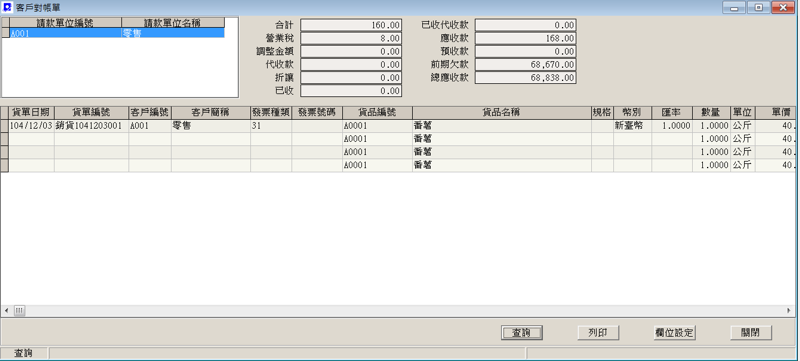
Task: Click the 單位 column header
Action: [743, 113]
